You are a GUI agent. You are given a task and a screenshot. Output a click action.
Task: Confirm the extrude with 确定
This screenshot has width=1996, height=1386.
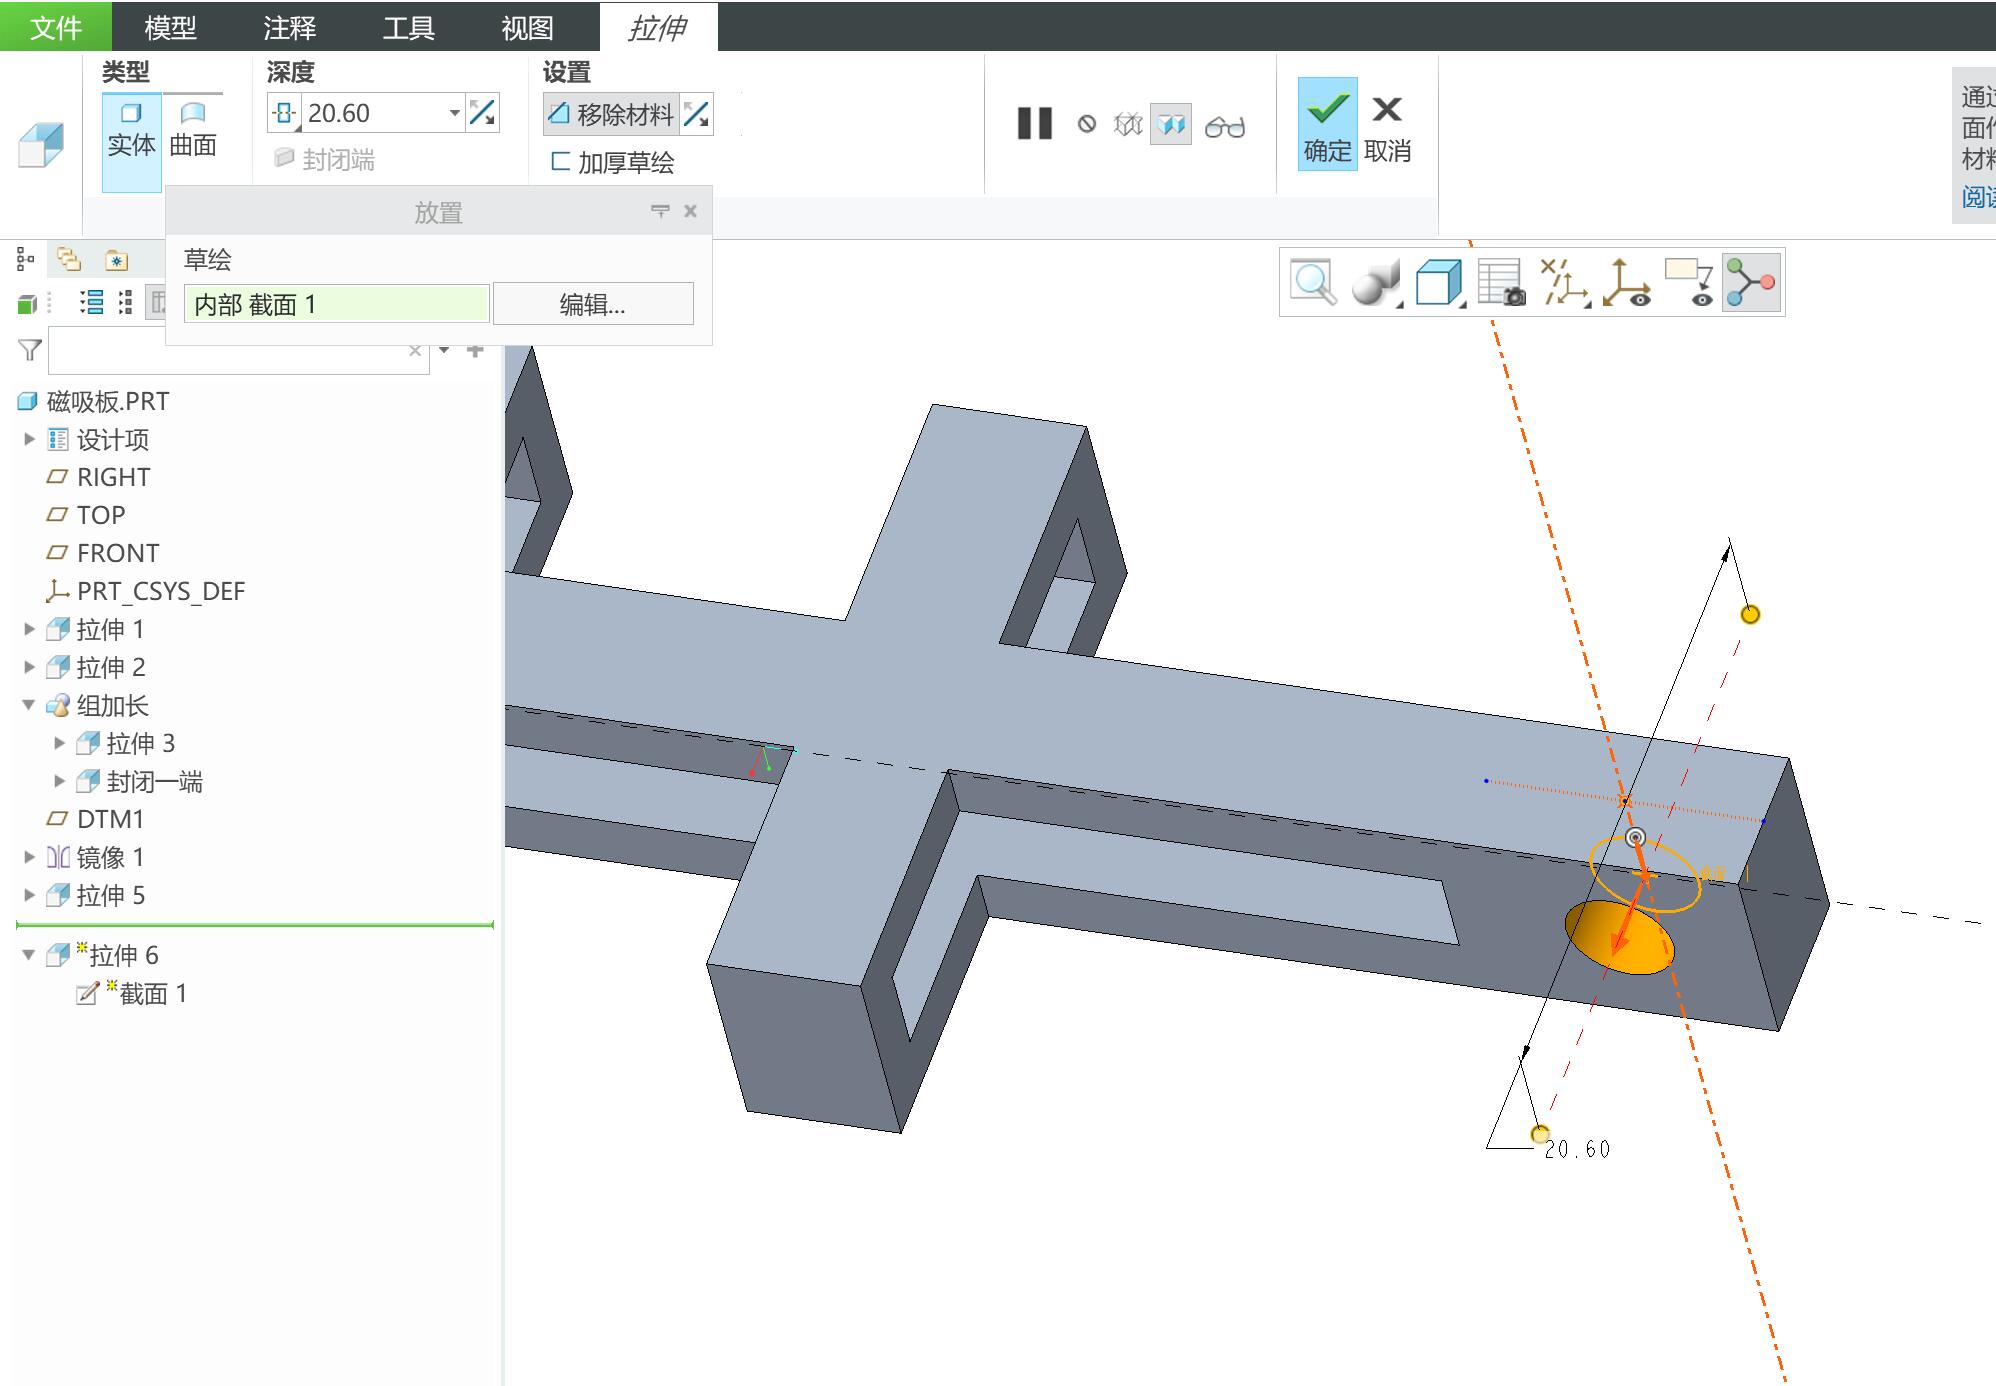point(1327,124)
